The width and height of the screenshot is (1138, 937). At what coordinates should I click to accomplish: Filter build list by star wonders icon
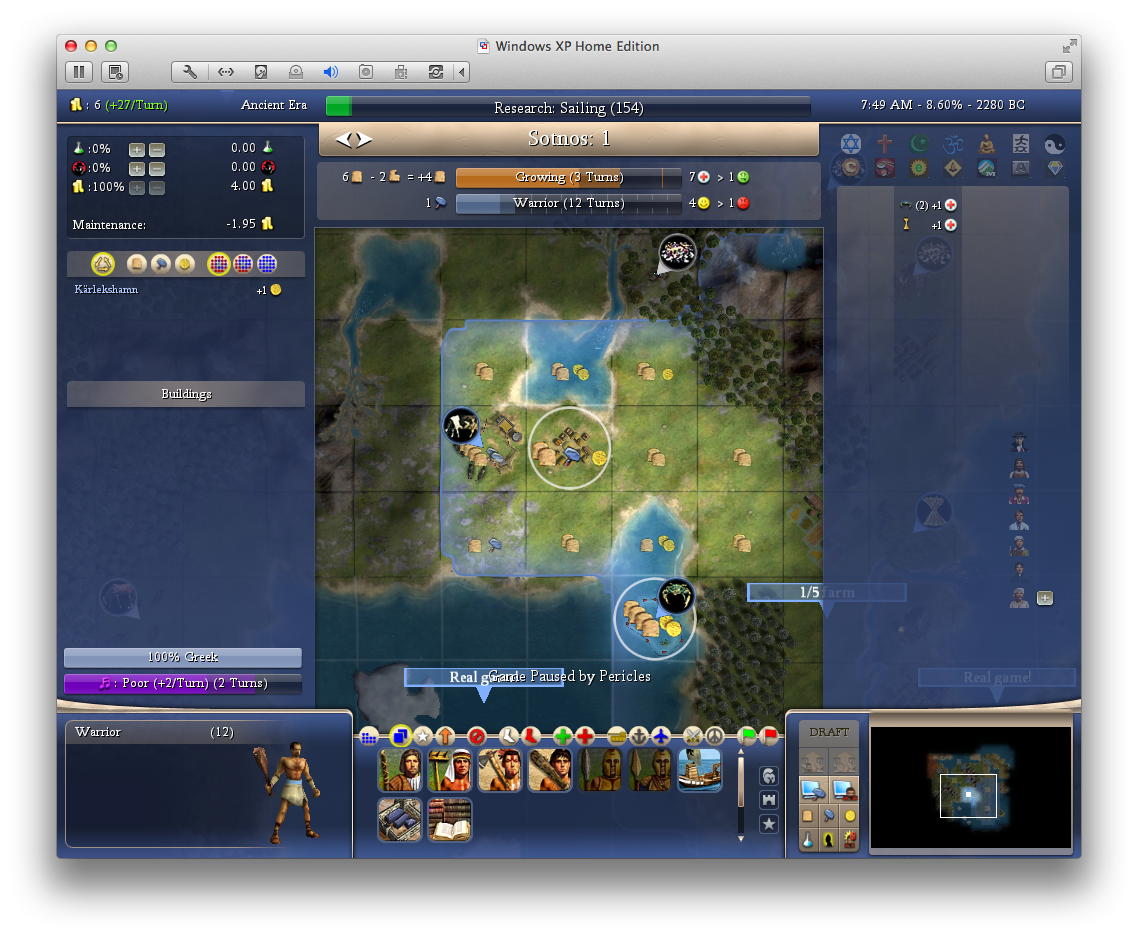769,824
